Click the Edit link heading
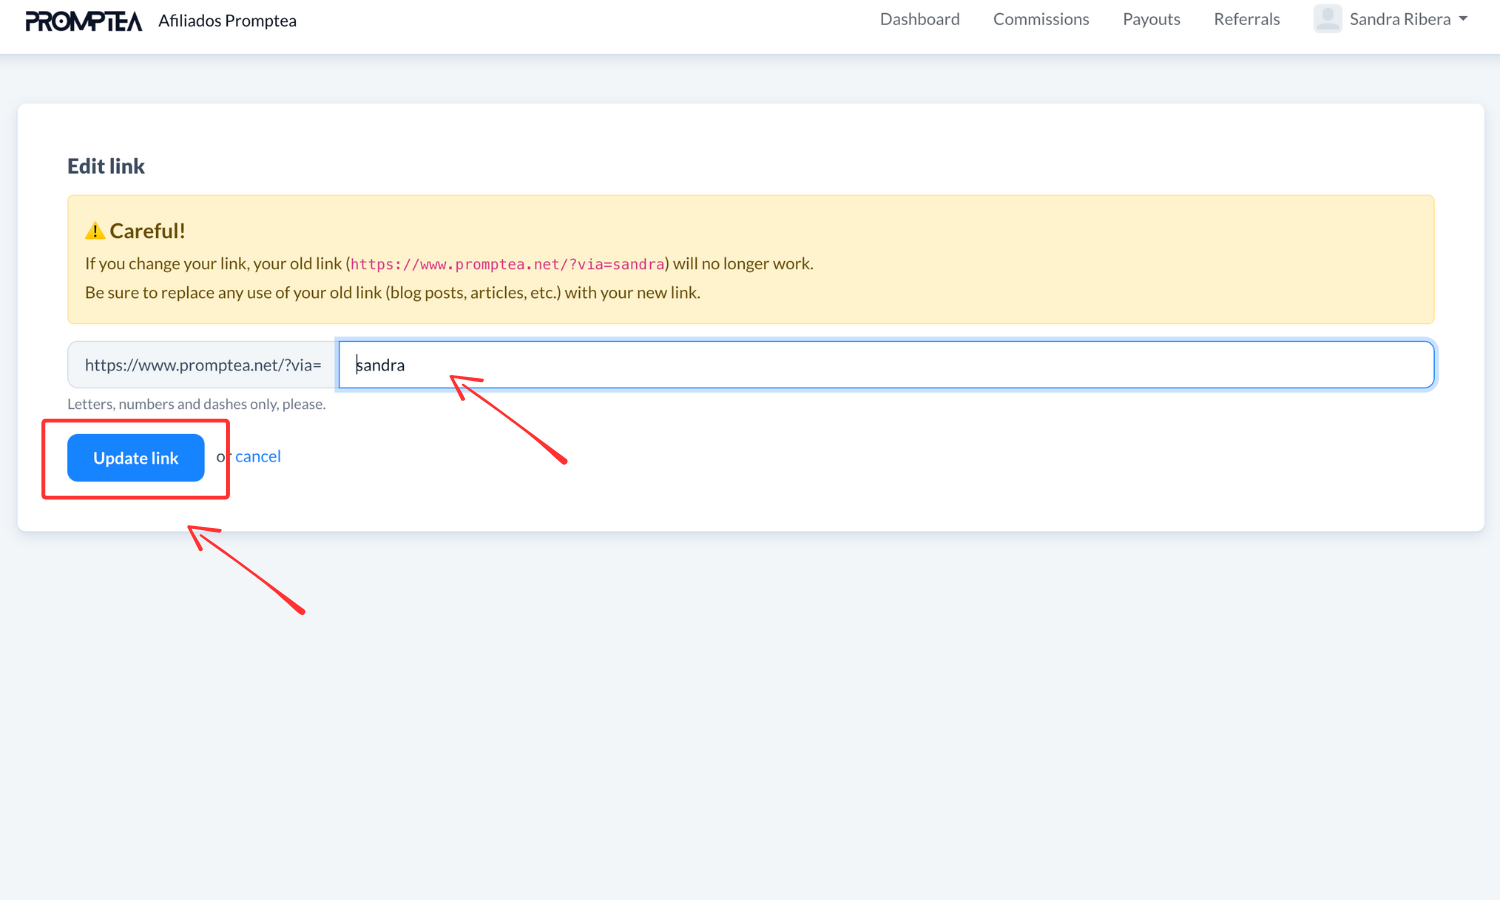 106,166
